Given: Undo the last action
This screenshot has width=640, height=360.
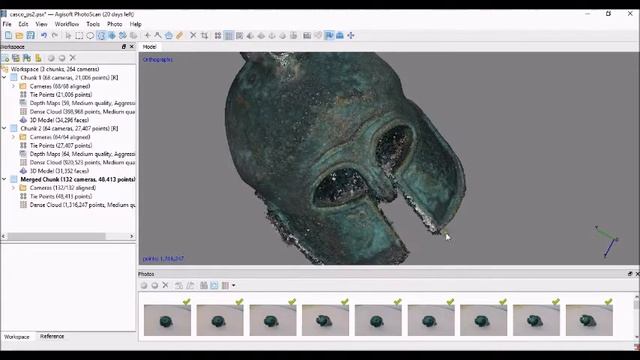Looking at the screenshot, I should (x=44, y=36).
